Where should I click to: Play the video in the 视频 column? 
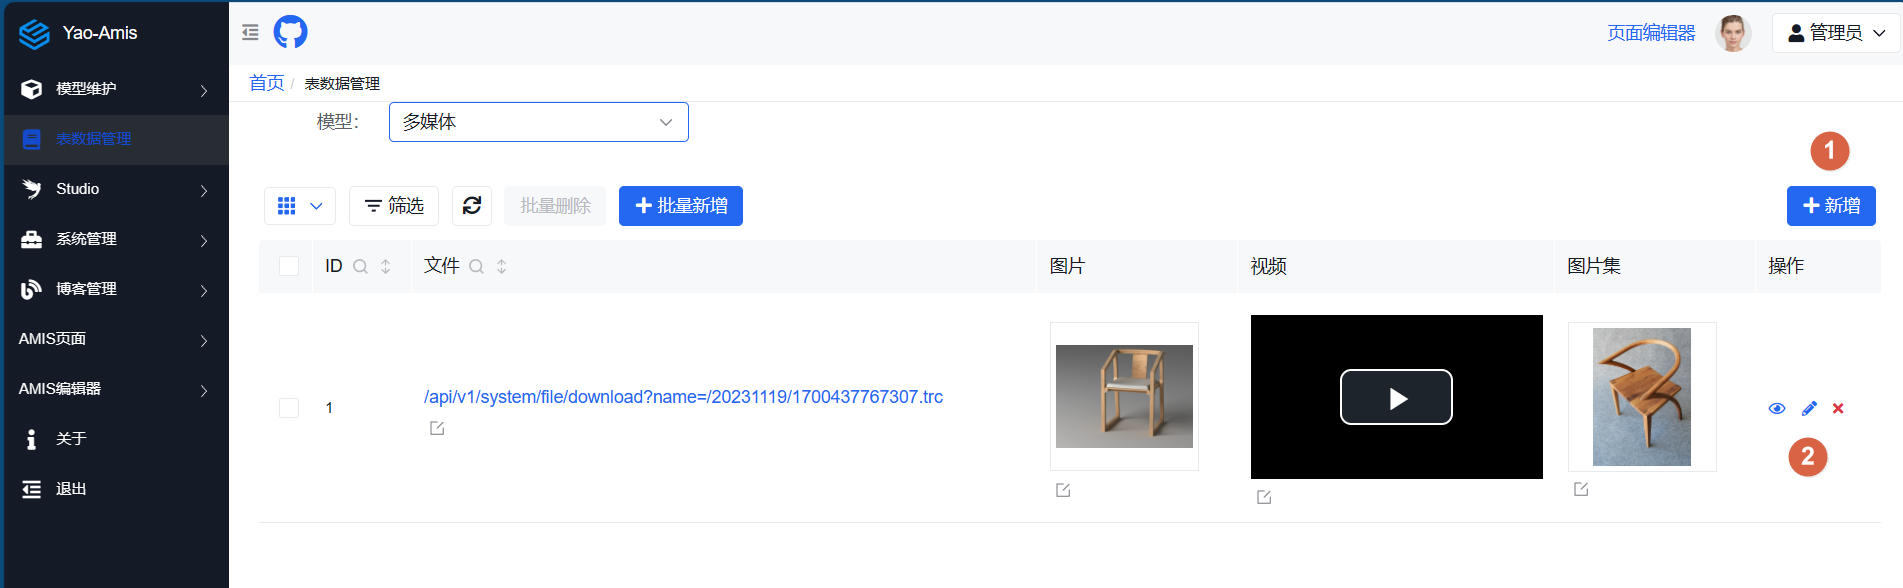1396,398
